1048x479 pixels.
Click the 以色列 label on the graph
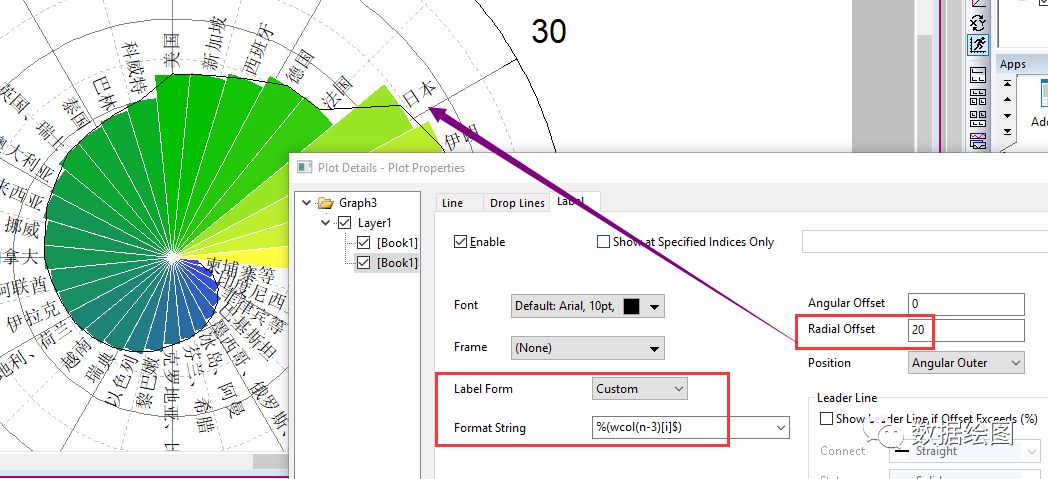120,379
